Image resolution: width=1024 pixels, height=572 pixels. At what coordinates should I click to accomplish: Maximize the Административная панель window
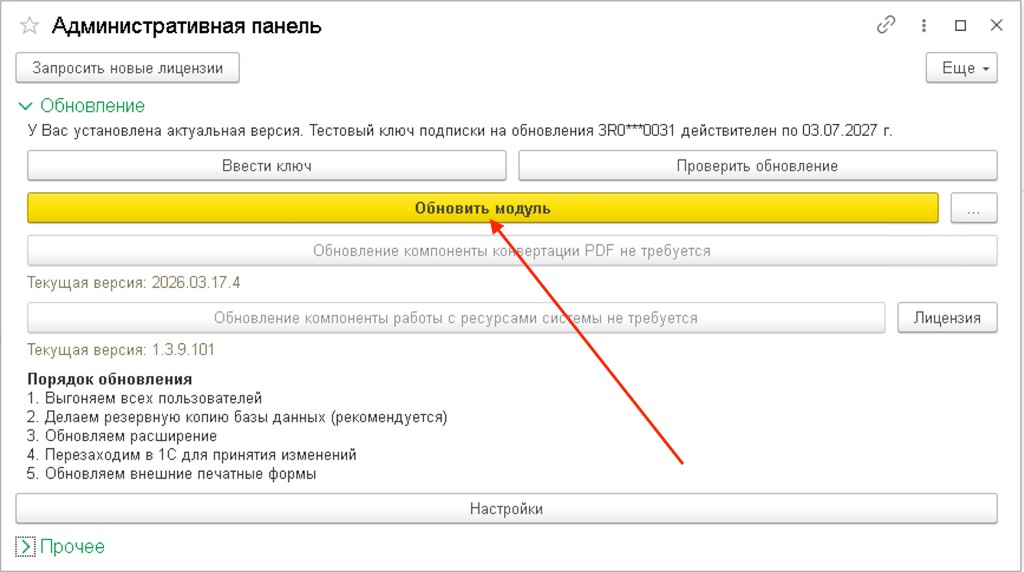(x=960, y=25)
